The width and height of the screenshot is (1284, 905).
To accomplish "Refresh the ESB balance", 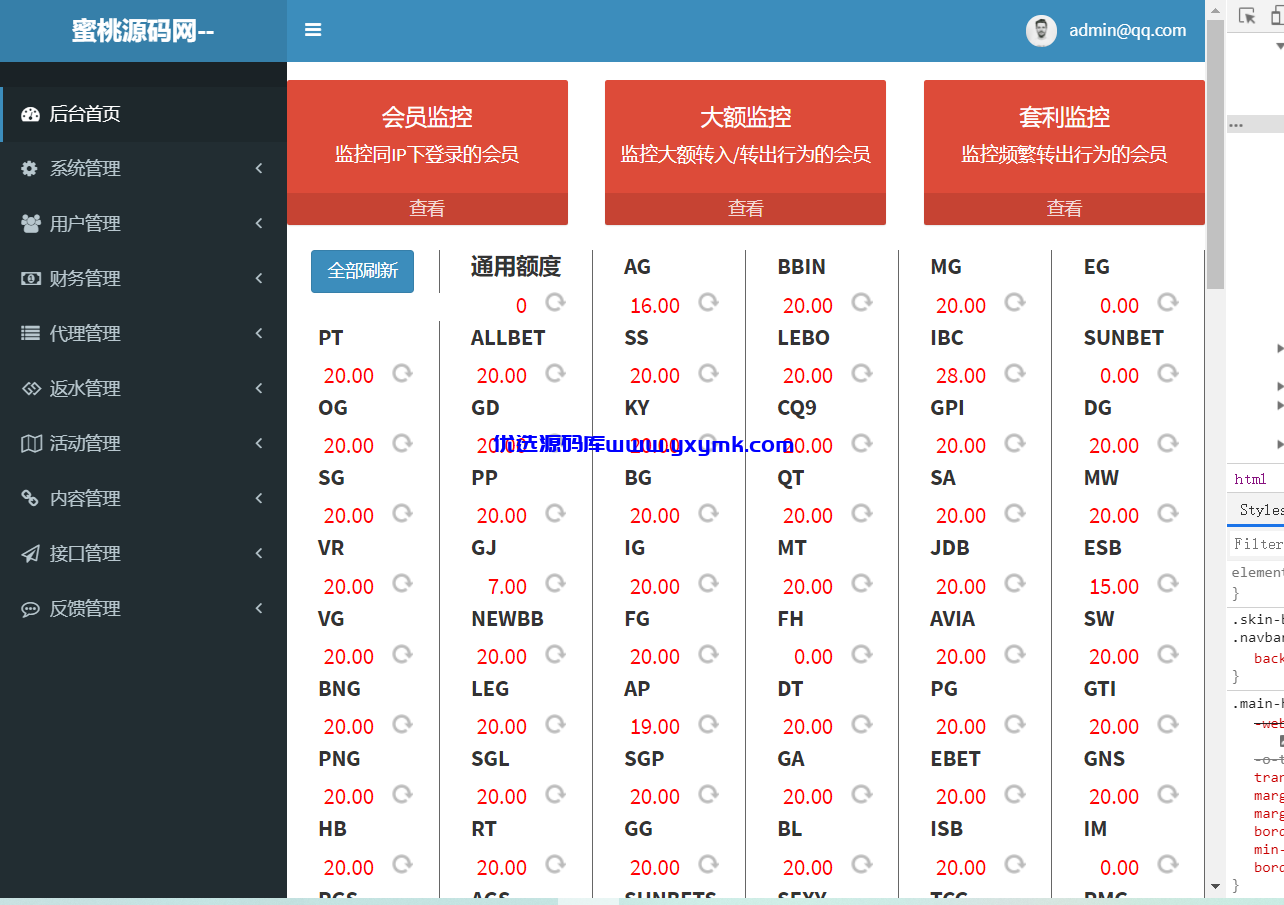I will pyautogui.click(x=1167, y=583).
